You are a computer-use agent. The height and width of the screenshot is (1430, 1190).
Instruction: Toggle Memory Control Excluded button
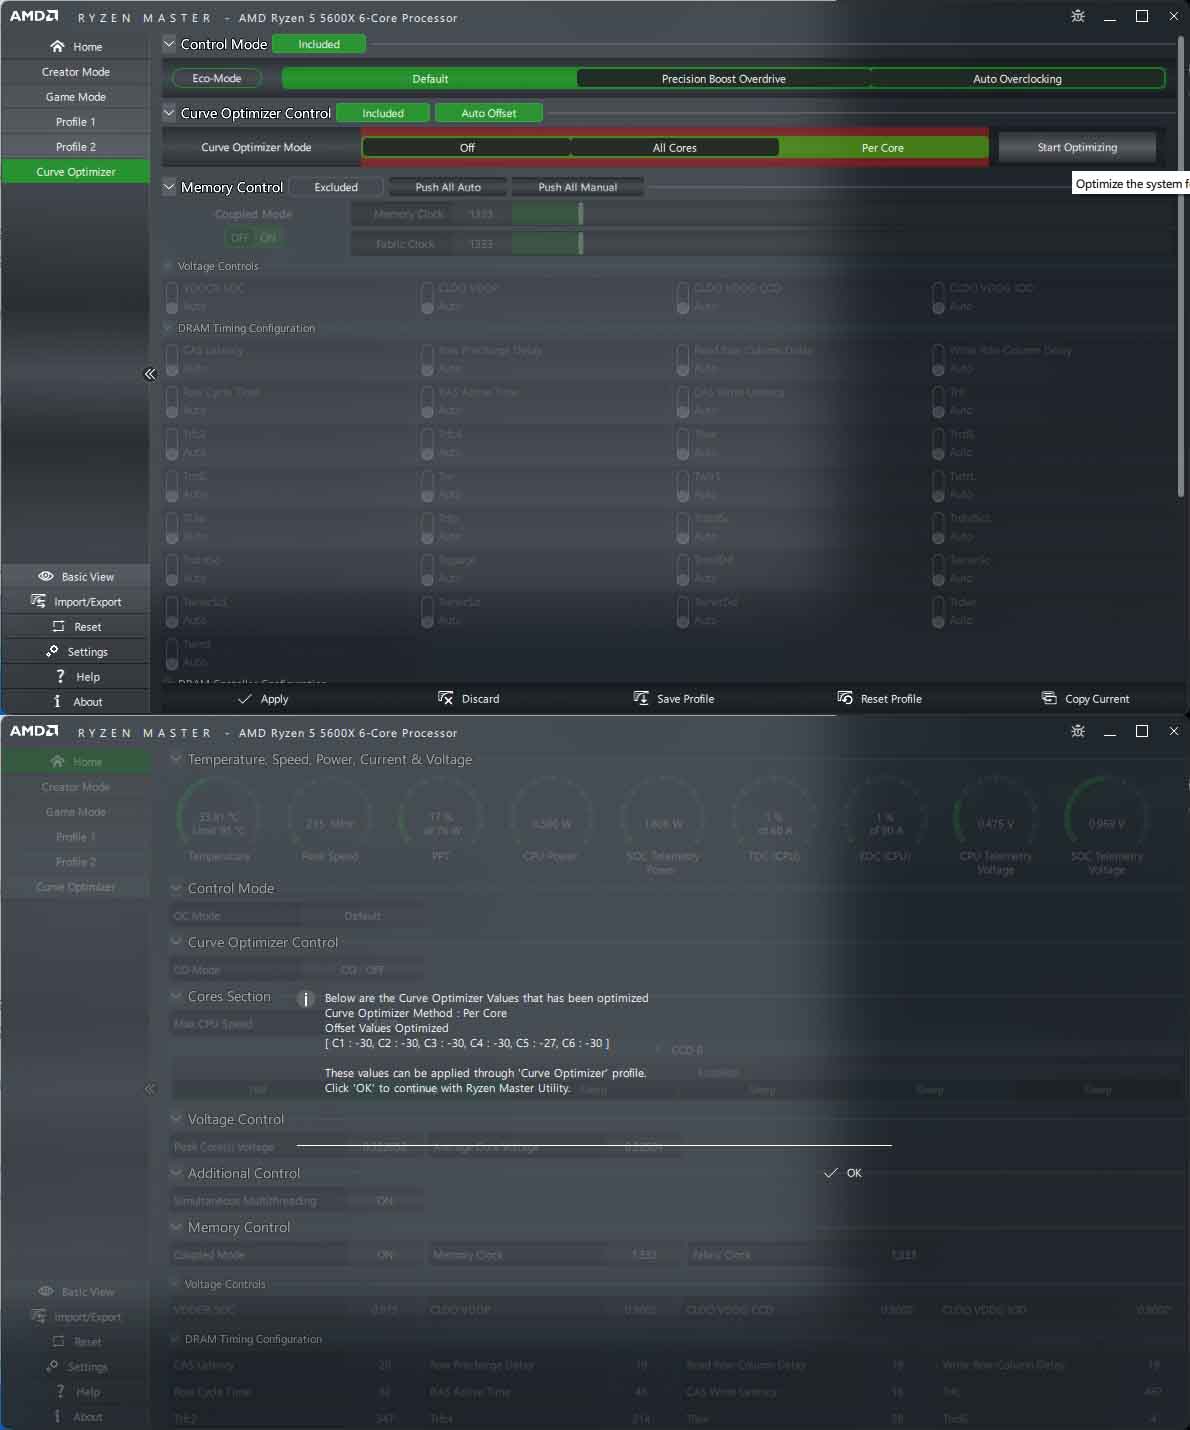[x=336, y=187]
